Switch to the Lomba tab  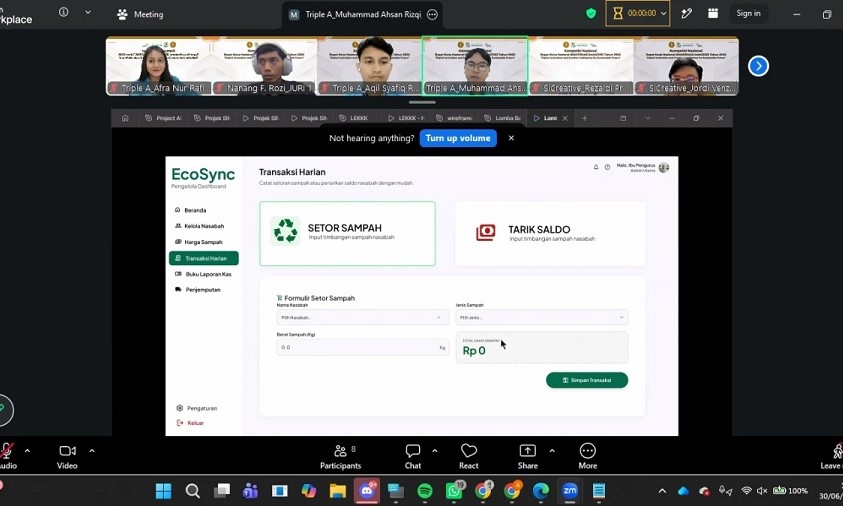coord(503,118)
